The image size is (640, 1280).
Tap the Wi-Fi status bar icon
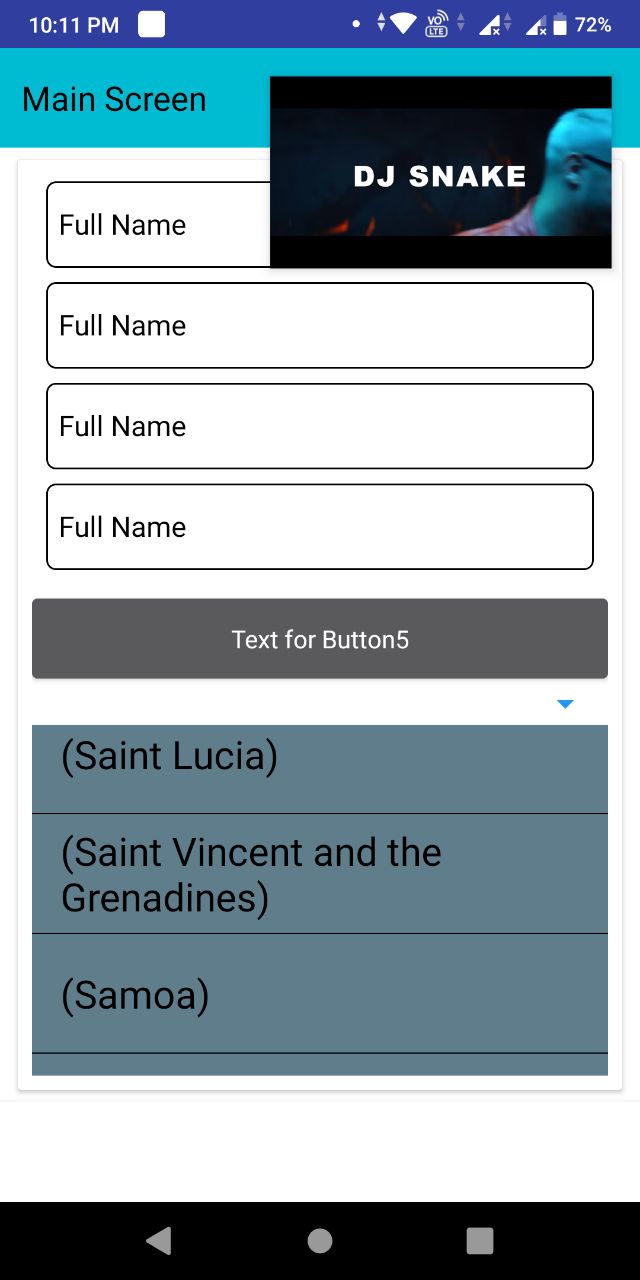(x=404, y=24)
